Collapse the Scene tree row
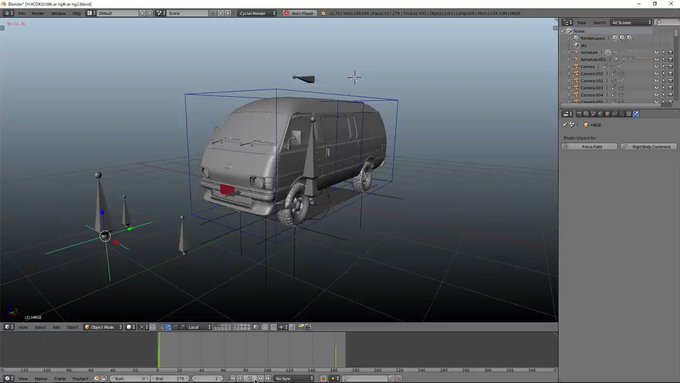Image resolution: width=680 pixels, height=383 pixels. [564, 31]
